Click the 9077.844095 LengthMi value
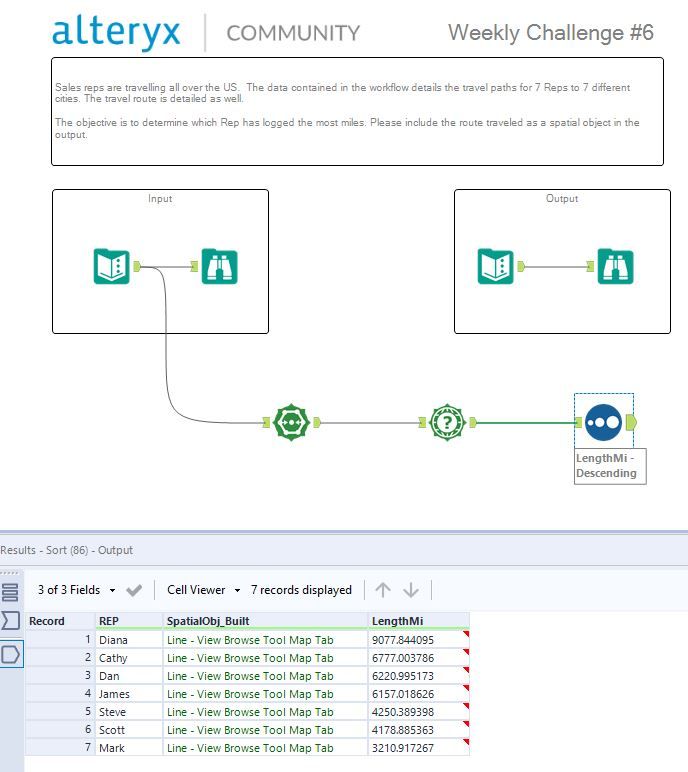Screen dimensions: 688x772 419,640
